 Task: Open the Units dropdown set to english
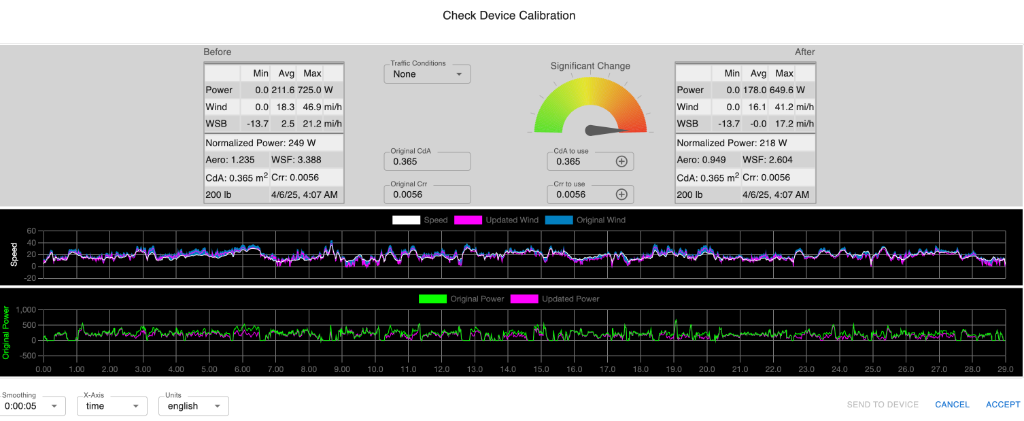pyautogui.click(x=193, y=406)
